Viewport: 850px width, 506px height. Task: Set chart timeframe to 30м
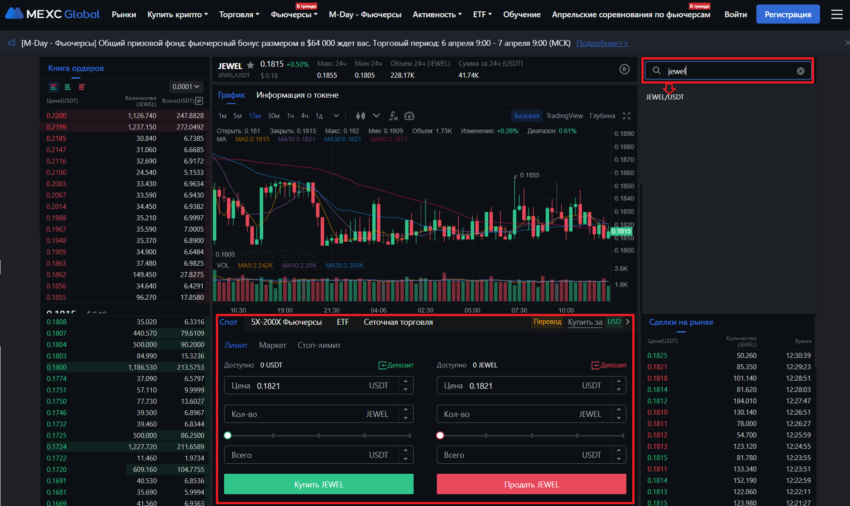273,116
